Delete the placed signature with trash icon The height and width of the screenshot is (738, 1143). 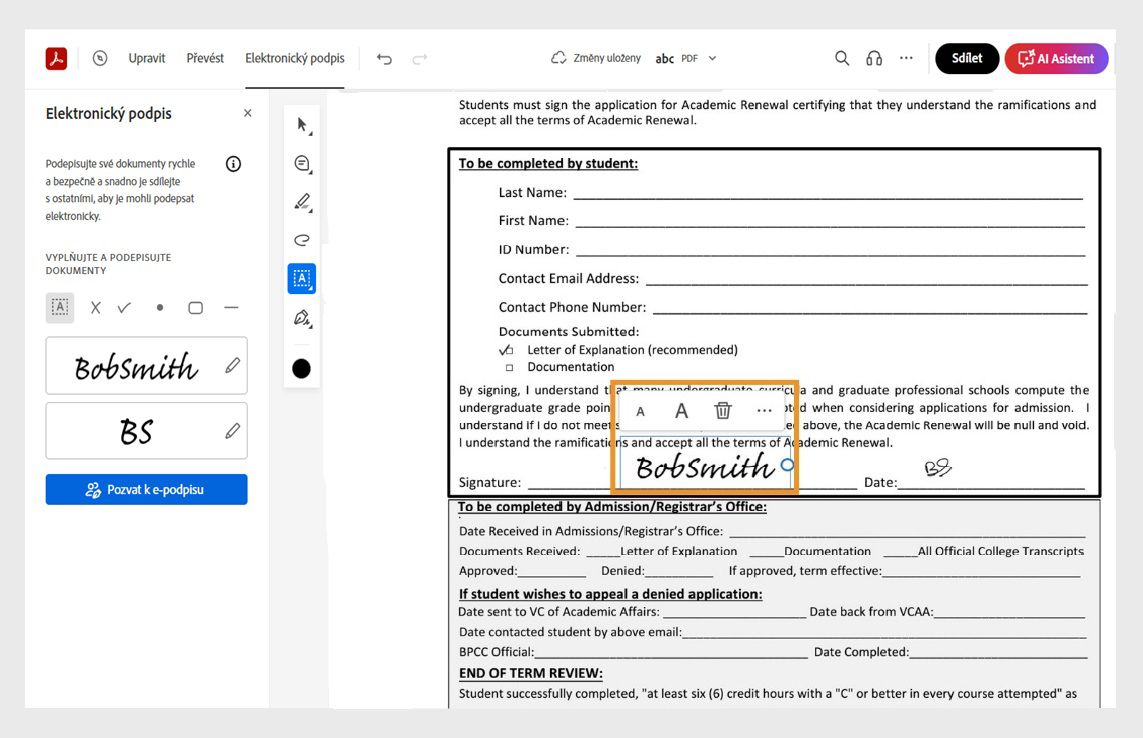[x=722, y=411]
